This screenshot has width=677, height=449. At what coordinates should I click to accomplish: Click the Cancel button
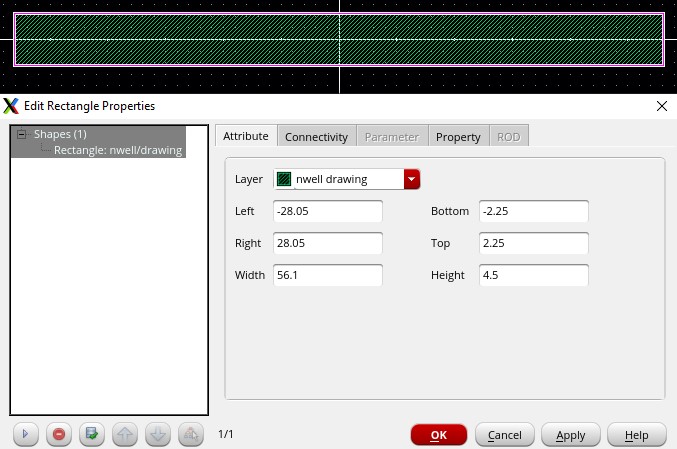[x=505, y=435]
